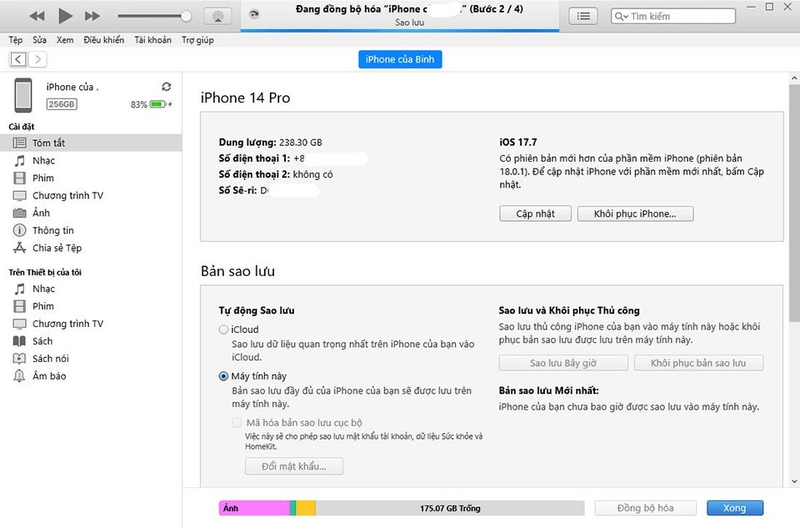The height and width of the screenshot is (528, 800).
Task: Open the Tài khoản menu
Action: tap(153, 40)
